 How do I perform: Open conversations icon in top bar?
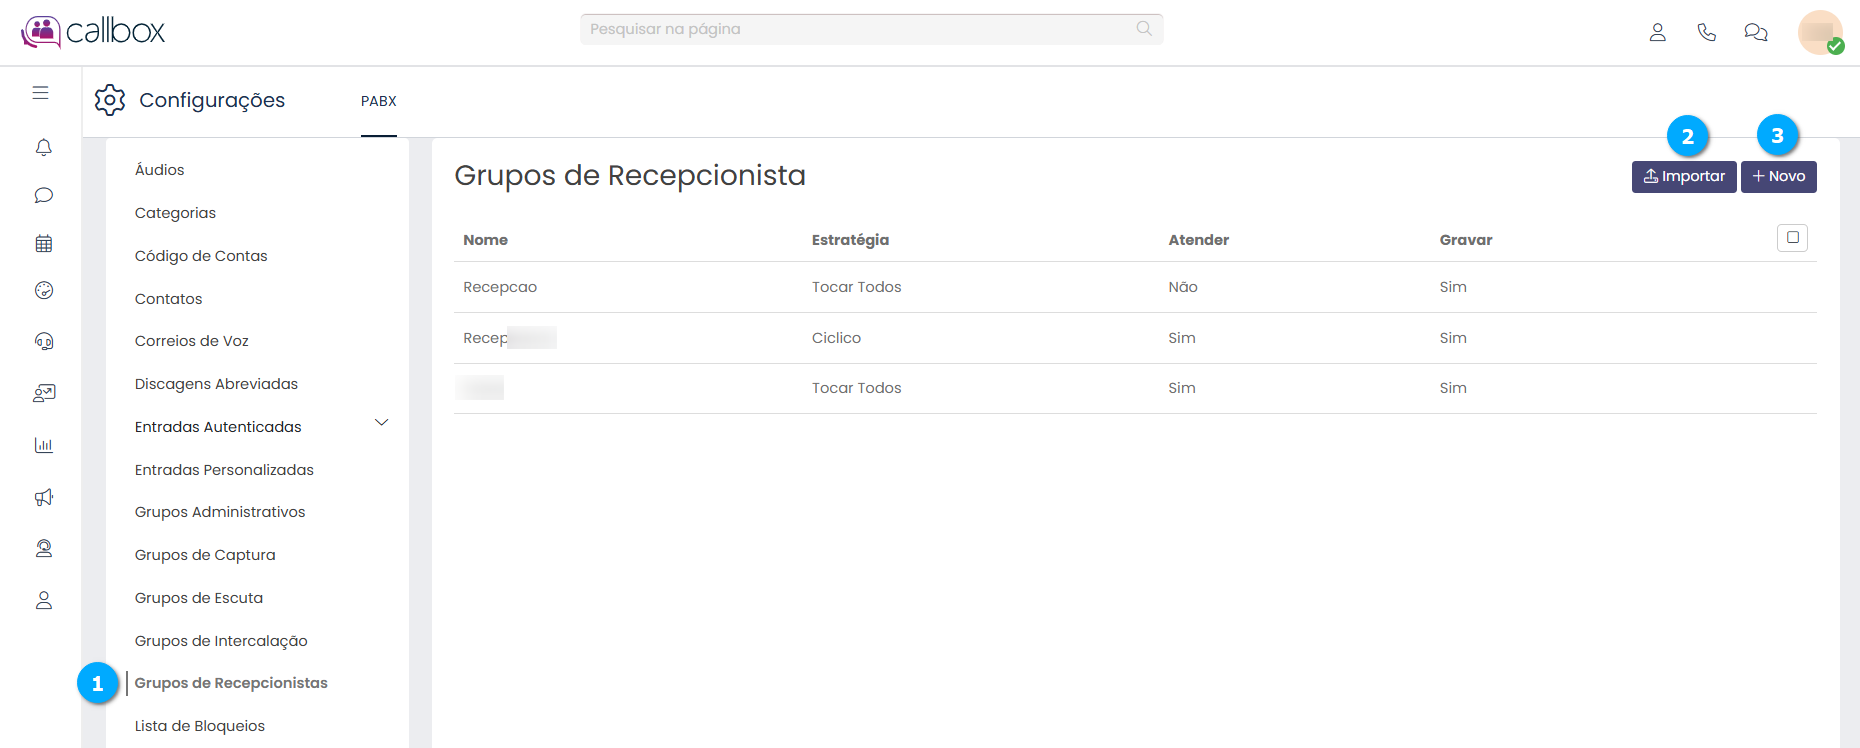1755,32
